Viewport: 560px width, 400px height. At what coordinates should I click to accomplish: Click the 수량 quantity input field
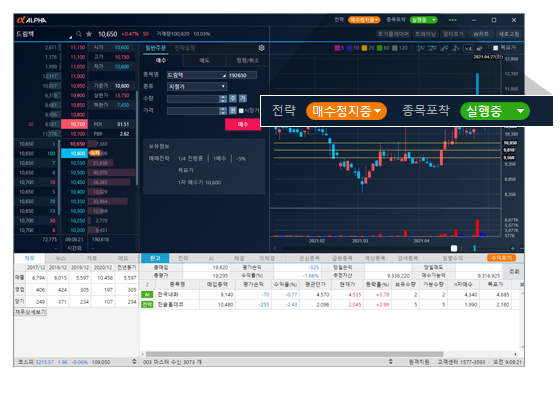(193, 99)
